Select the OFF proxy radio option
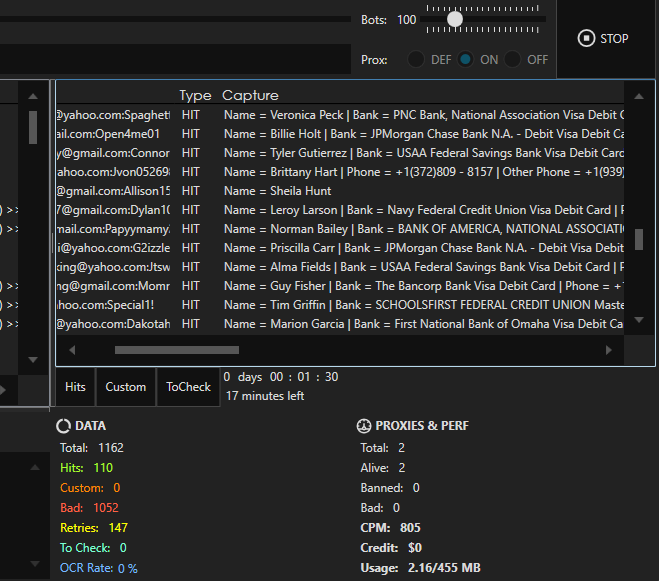This screenshot has width=659, height=581. click(512, 59)
